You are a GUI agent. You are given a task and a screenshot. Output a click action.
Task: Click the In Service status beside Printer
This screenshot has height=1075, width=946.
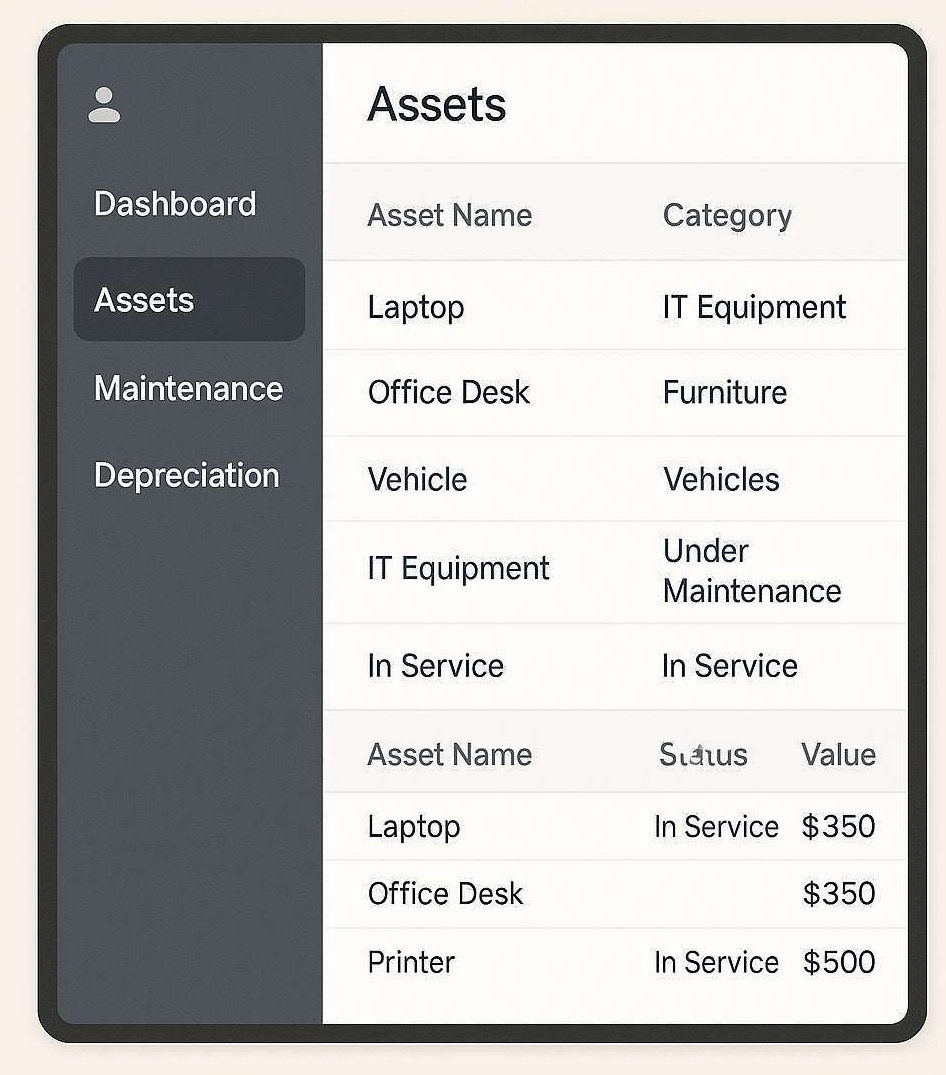coord(716,962)
